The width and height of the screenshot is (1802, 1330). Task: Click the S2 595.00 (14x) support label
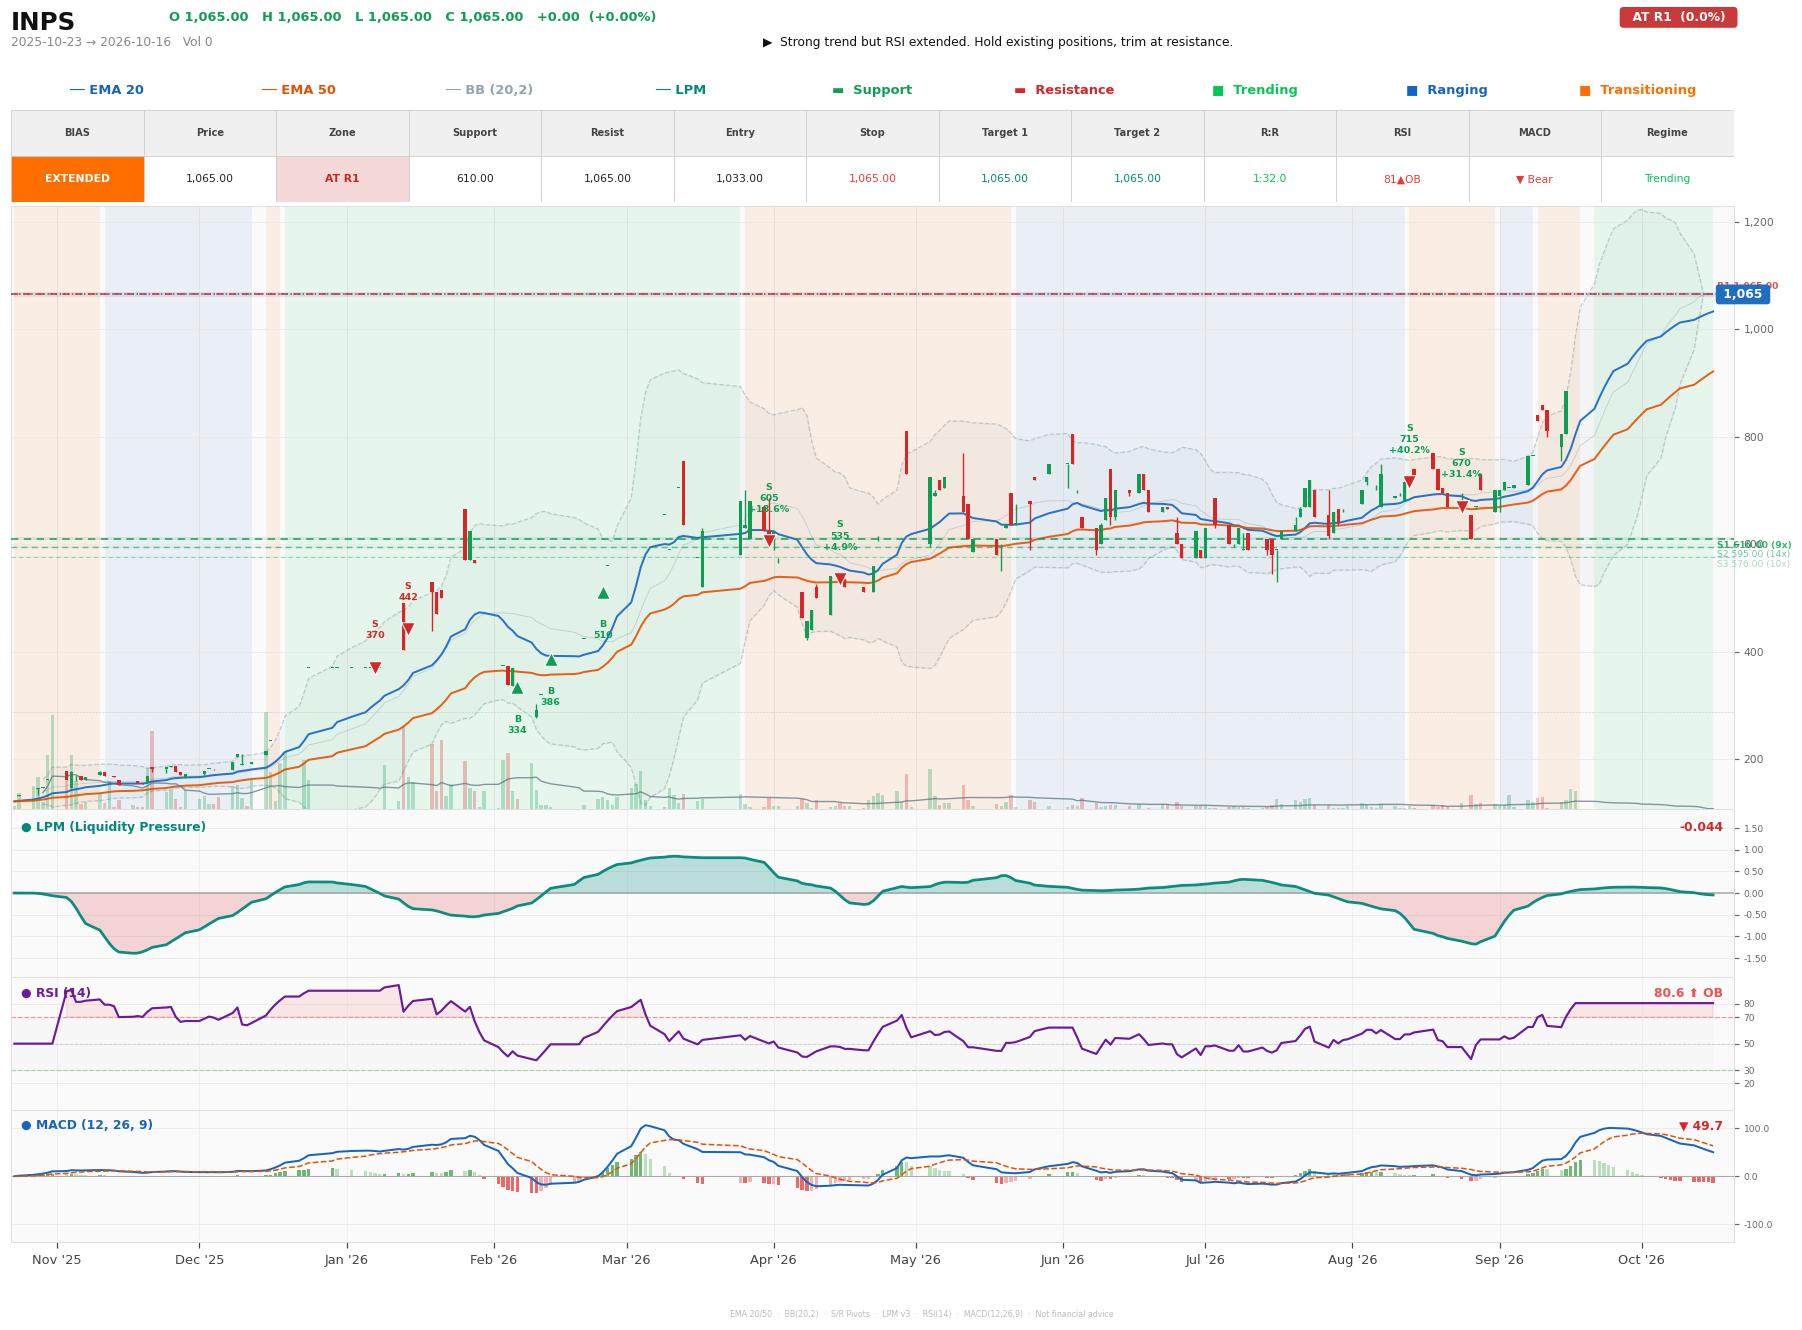[x=1753, y=554]
